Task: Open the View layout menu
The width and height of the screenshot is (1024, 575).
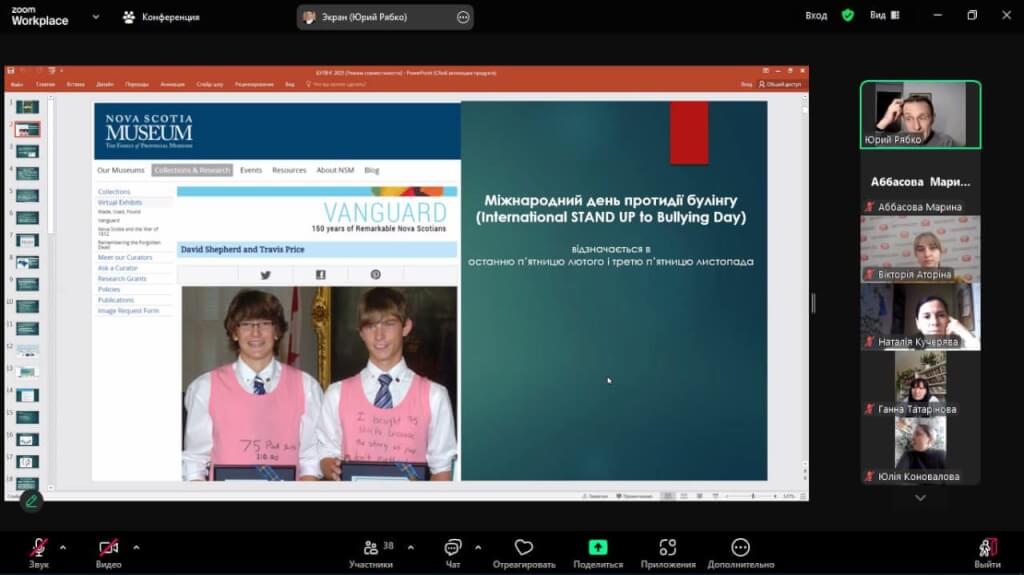Action: (x=884, y=16)
